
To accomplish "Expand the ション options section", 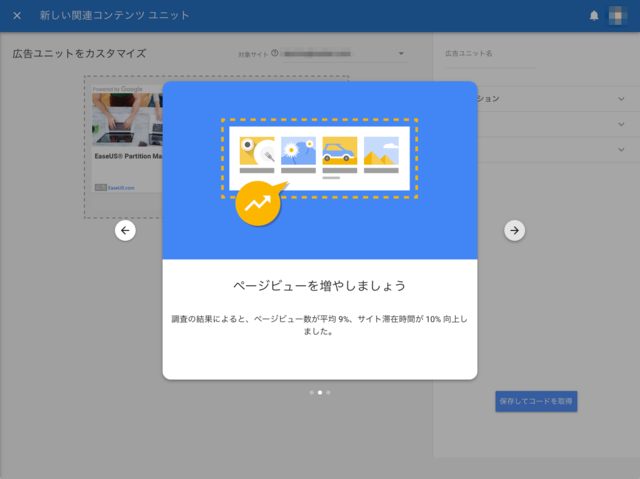I will [x=557, y=99].
